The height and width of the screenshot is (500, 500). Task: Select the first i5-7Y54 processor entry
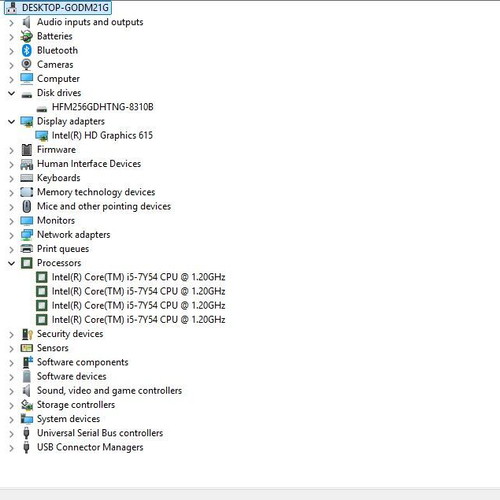tap(138, 277)
